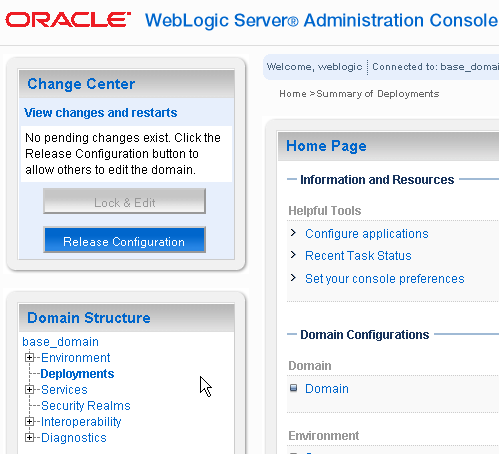
Task: Open Set your console preferences link
Action: coord(385,279)
